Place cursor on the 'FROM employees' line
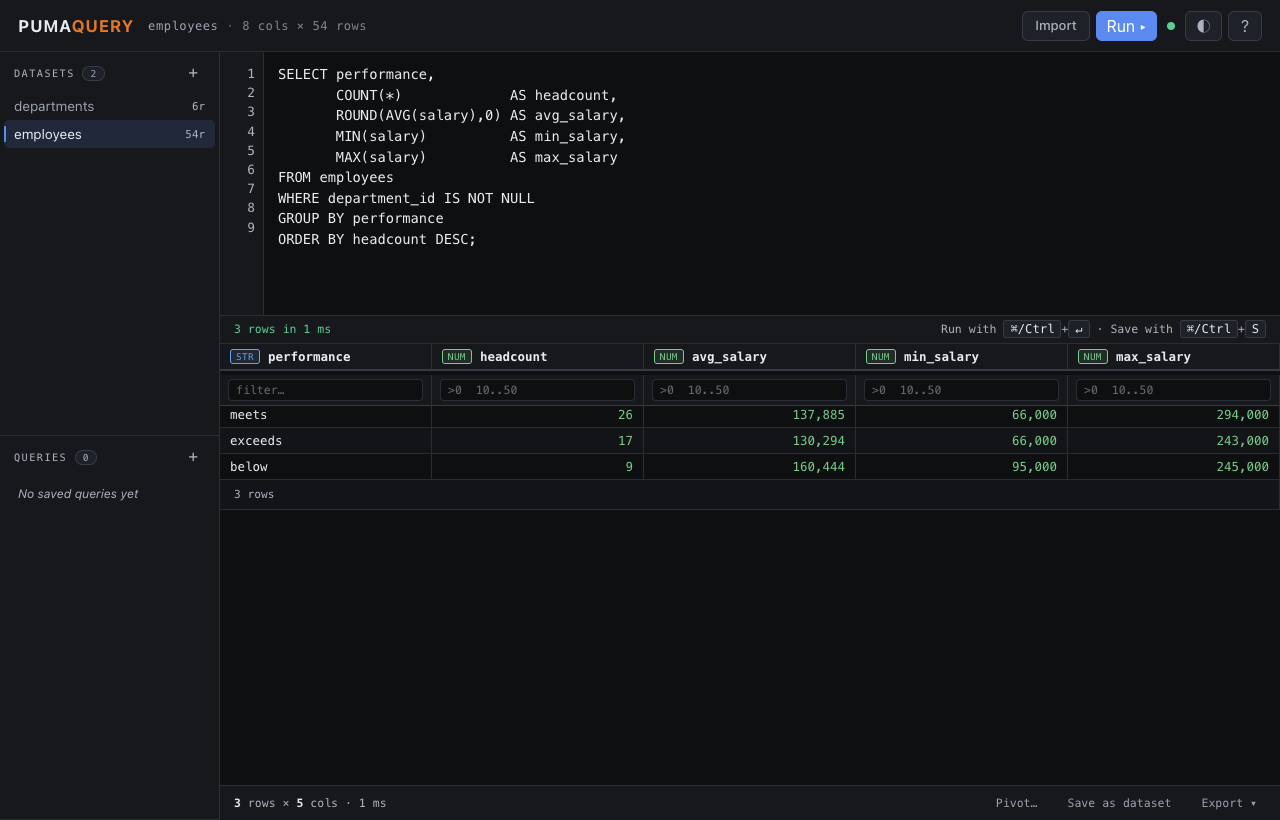Image resolution: width=1280 pixels, height=820 pixels. click(x=336, y=177)
